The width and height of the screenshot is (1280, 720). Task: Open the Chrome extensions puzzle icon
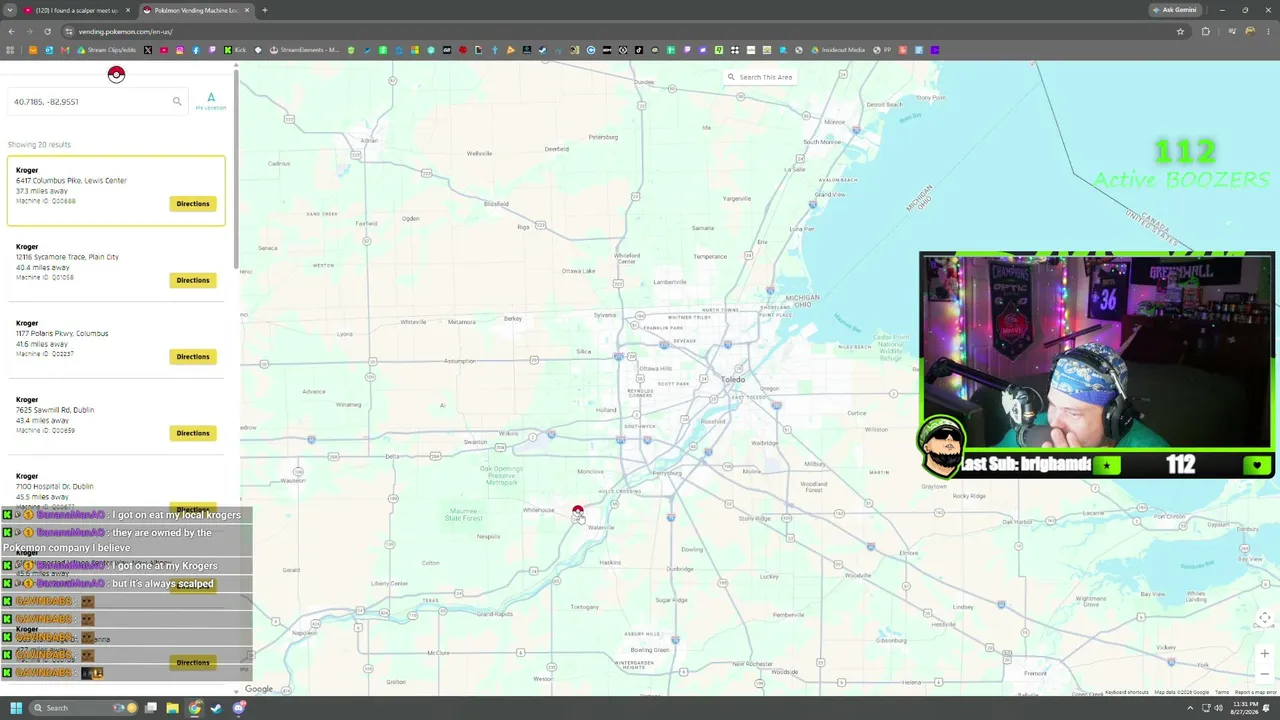(x=1205, y=31)
